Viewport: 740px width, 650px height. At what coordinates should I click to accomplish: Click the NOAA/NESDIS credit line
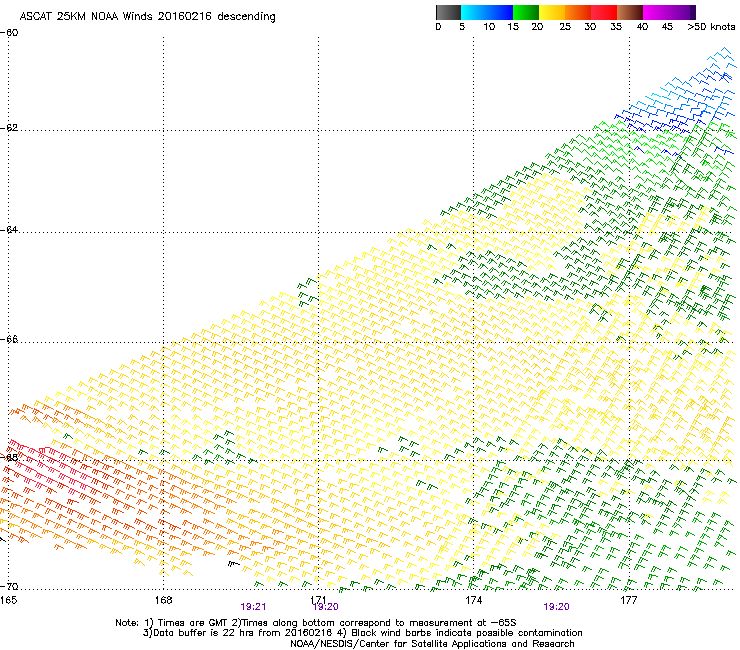432,644
